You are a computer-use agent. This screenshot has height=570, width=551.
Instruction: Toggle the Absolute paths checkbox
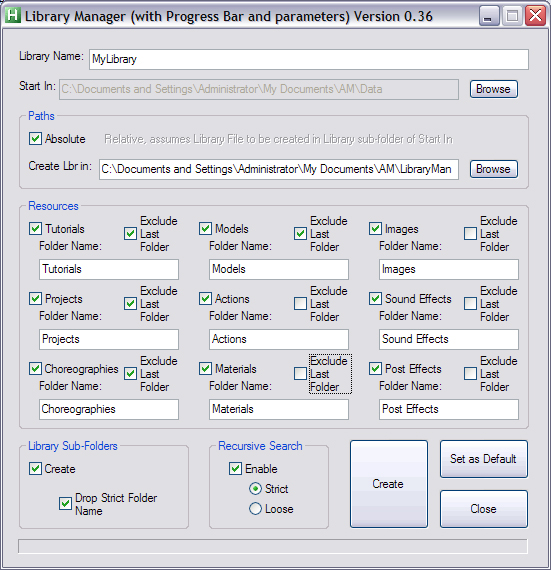coord(35,139)
